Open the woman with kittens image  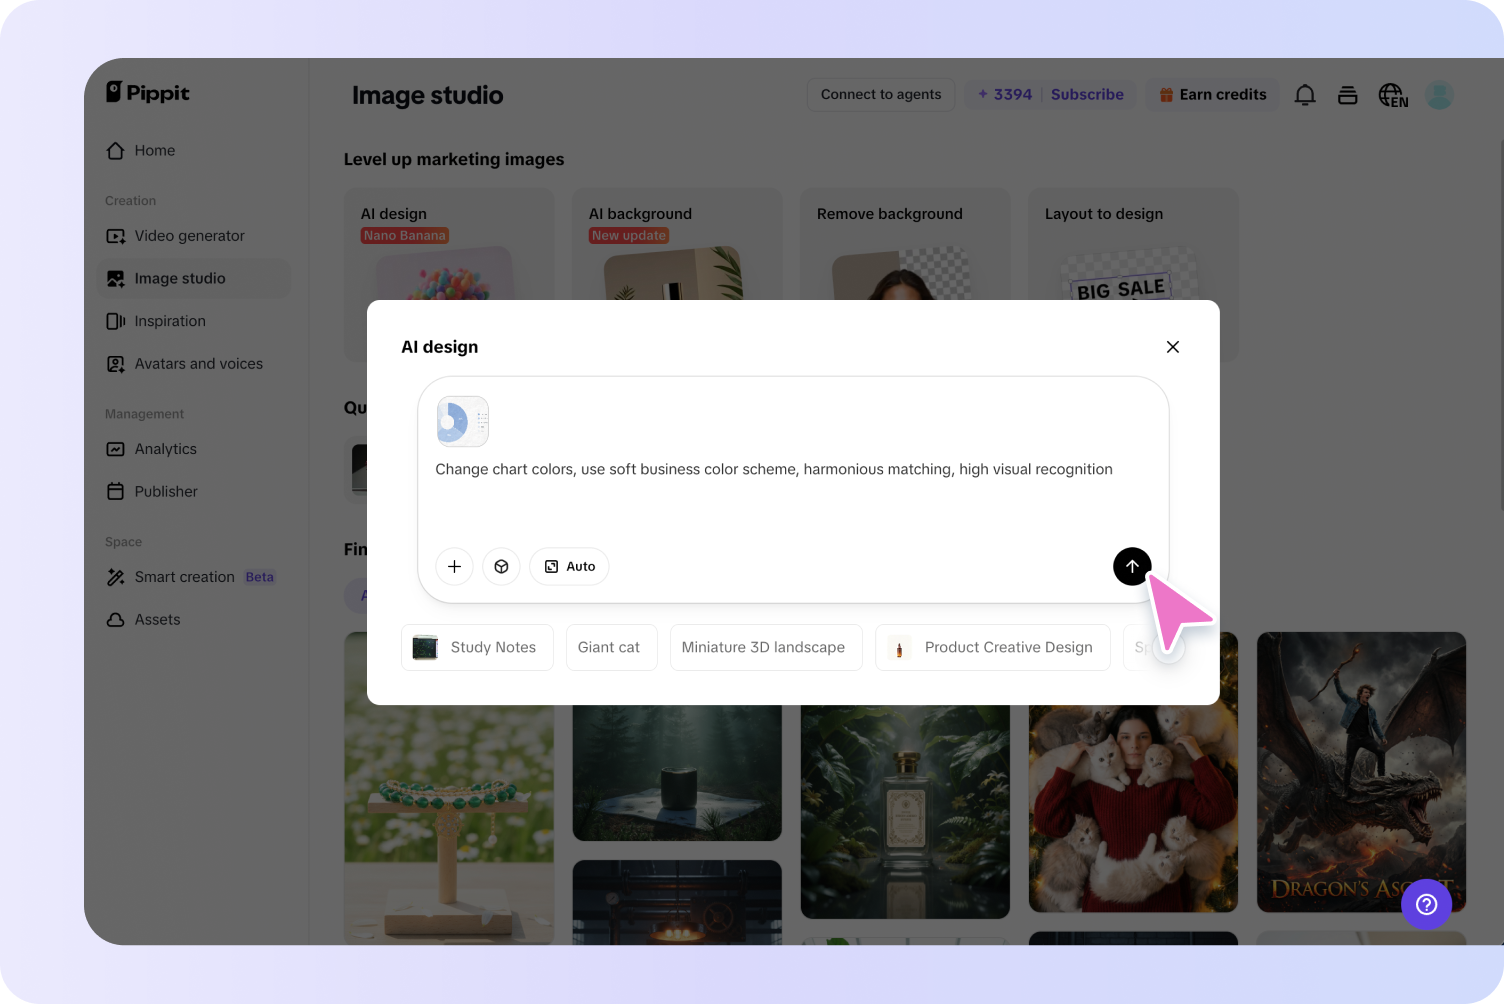pyautogui.click(x=1133, y=808)
